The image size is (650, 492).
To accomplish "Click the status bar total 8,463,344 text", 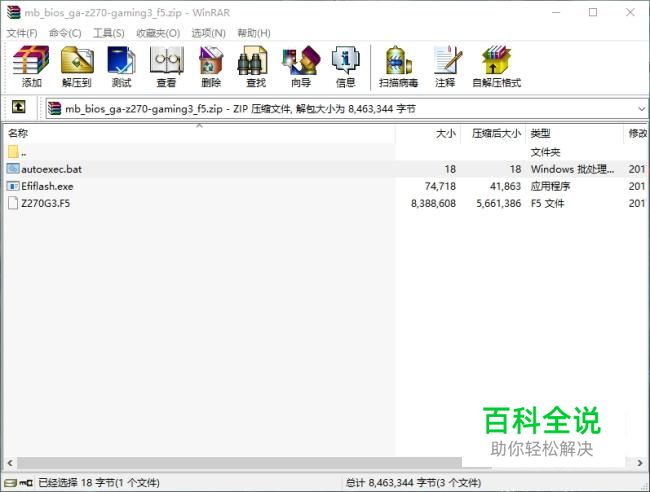I will tap(413, 483).
